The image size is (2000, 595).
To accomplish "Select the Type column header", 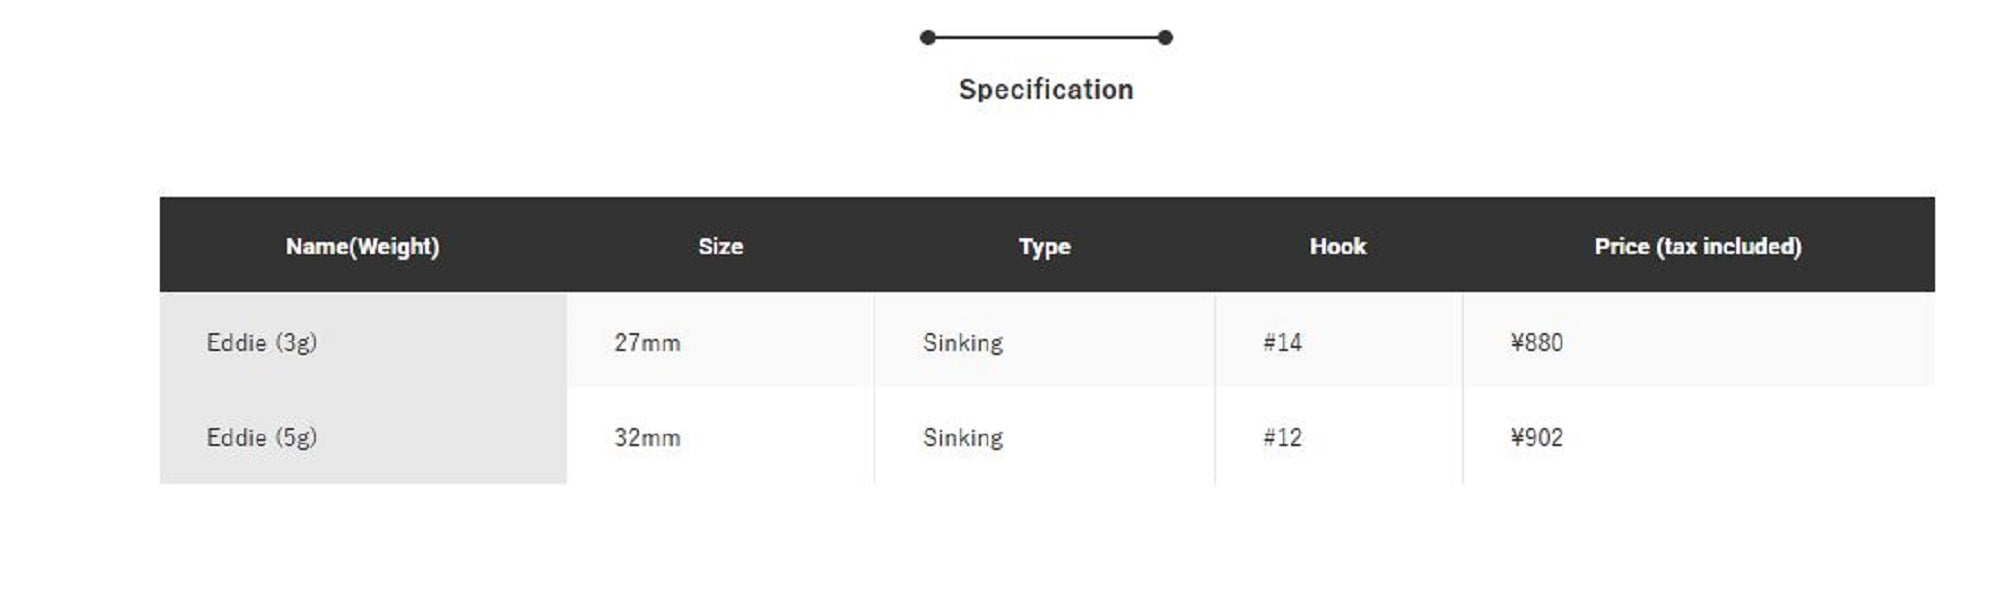I will pyautogui.click(x=1044, y=246).
